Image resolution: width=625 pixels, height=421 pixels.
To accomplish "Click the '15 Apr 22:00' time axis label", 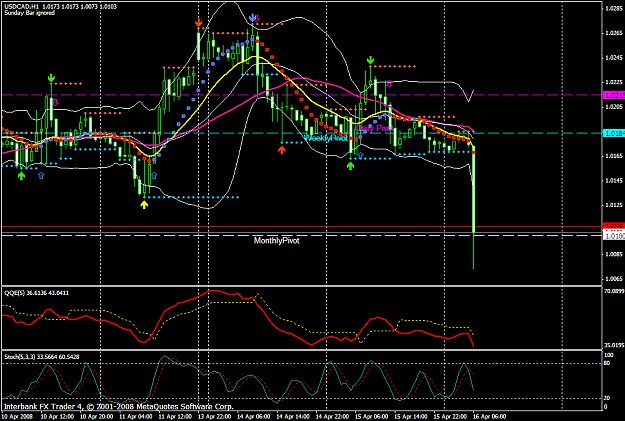I will tap(450, 417).
